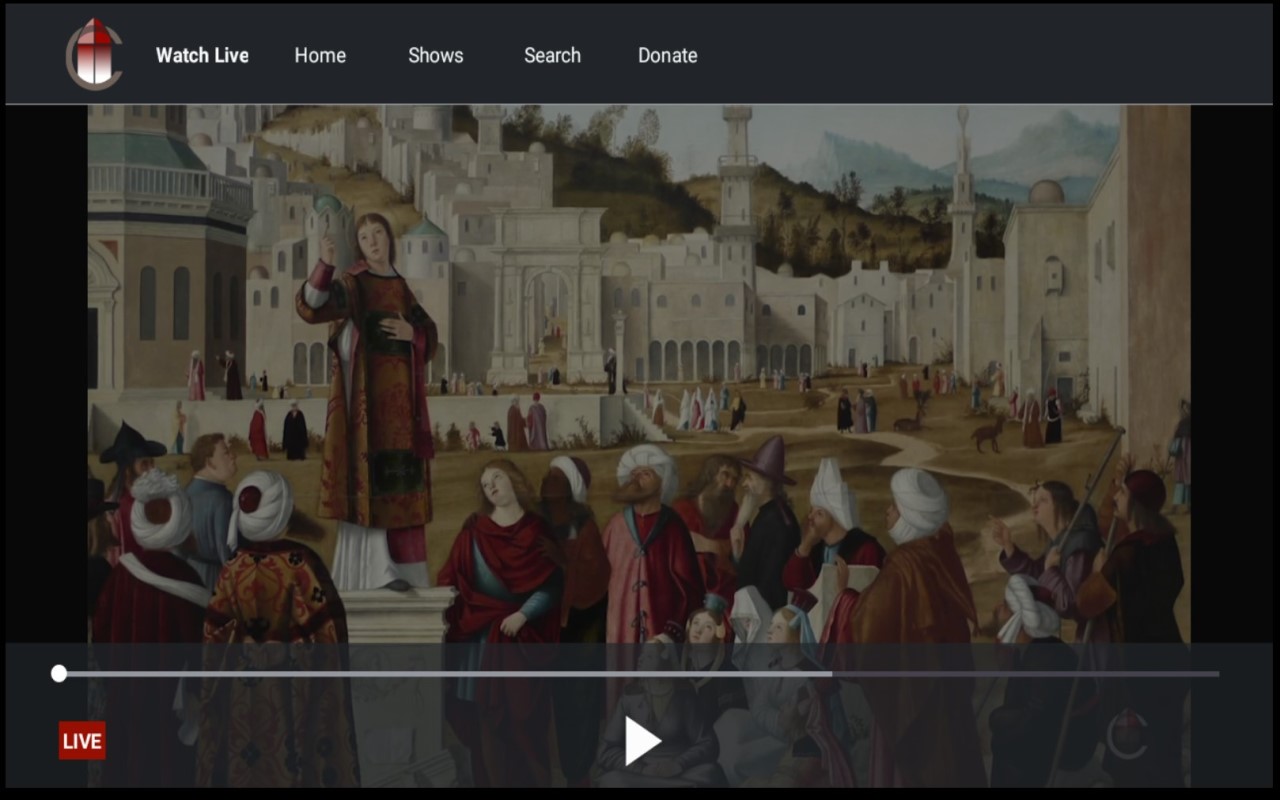Select Donate in the top menu
Image resolution: width=1280 pixels, height=800 pixels.
[667, 56]
